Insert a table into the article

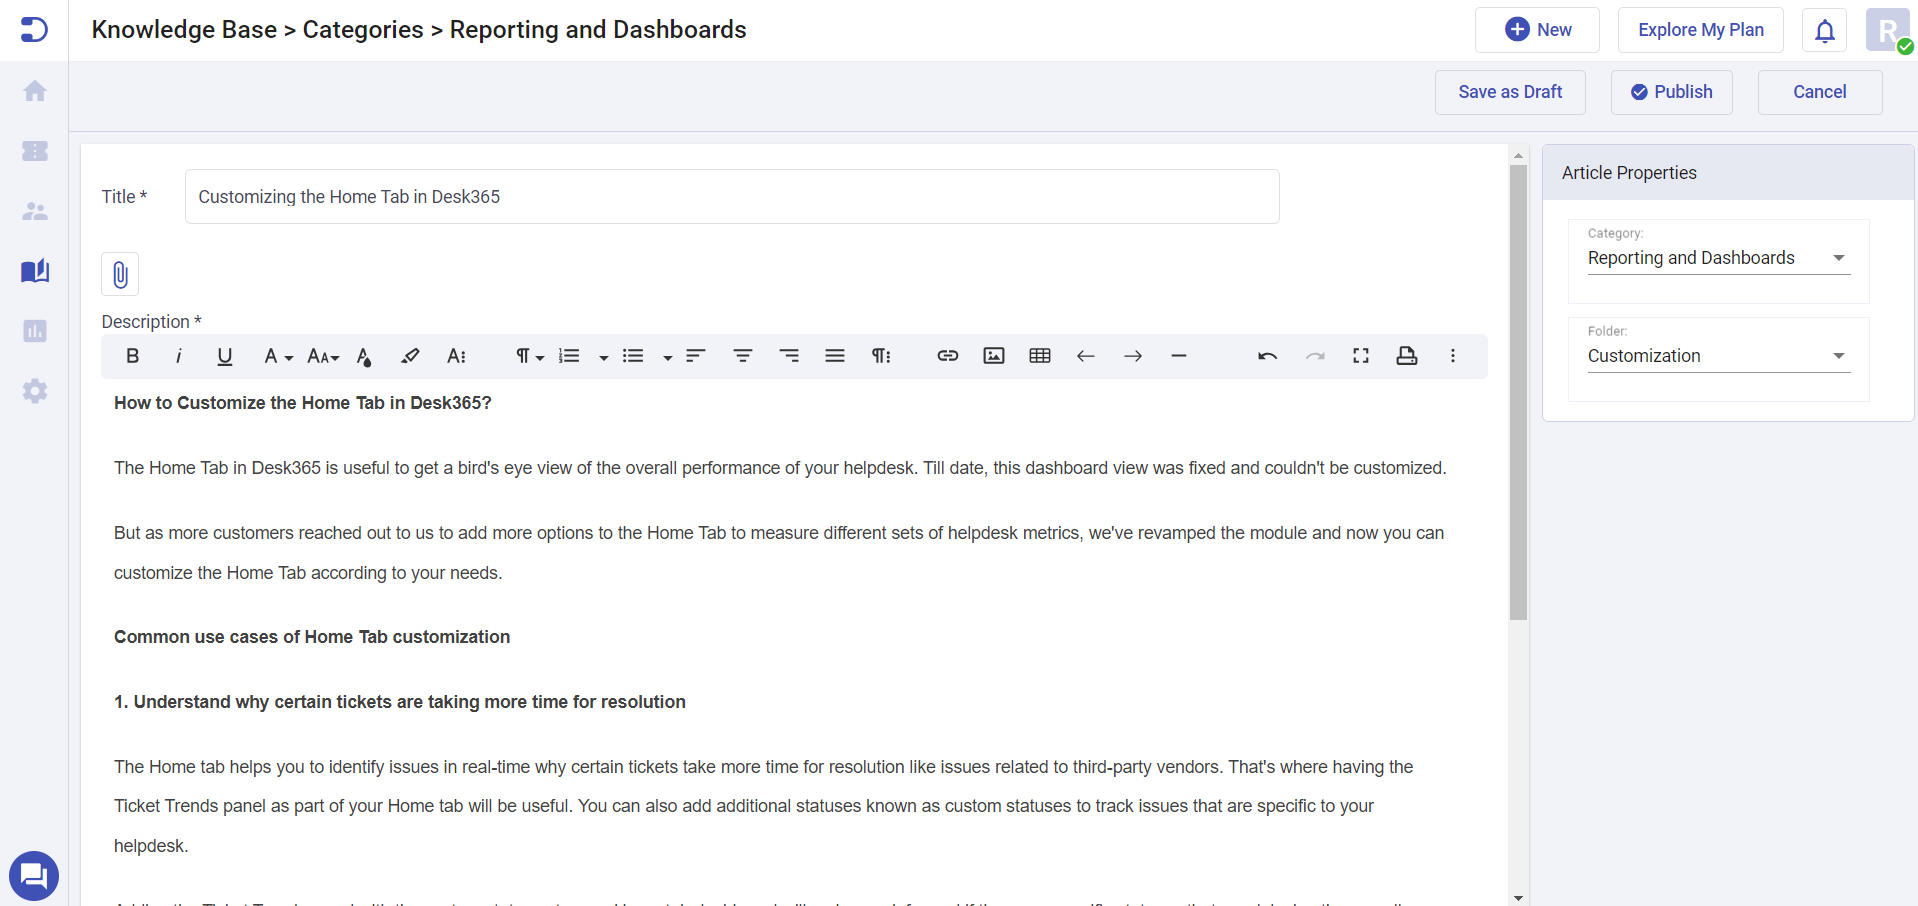pyautogui.click(x=1040, y=356)
